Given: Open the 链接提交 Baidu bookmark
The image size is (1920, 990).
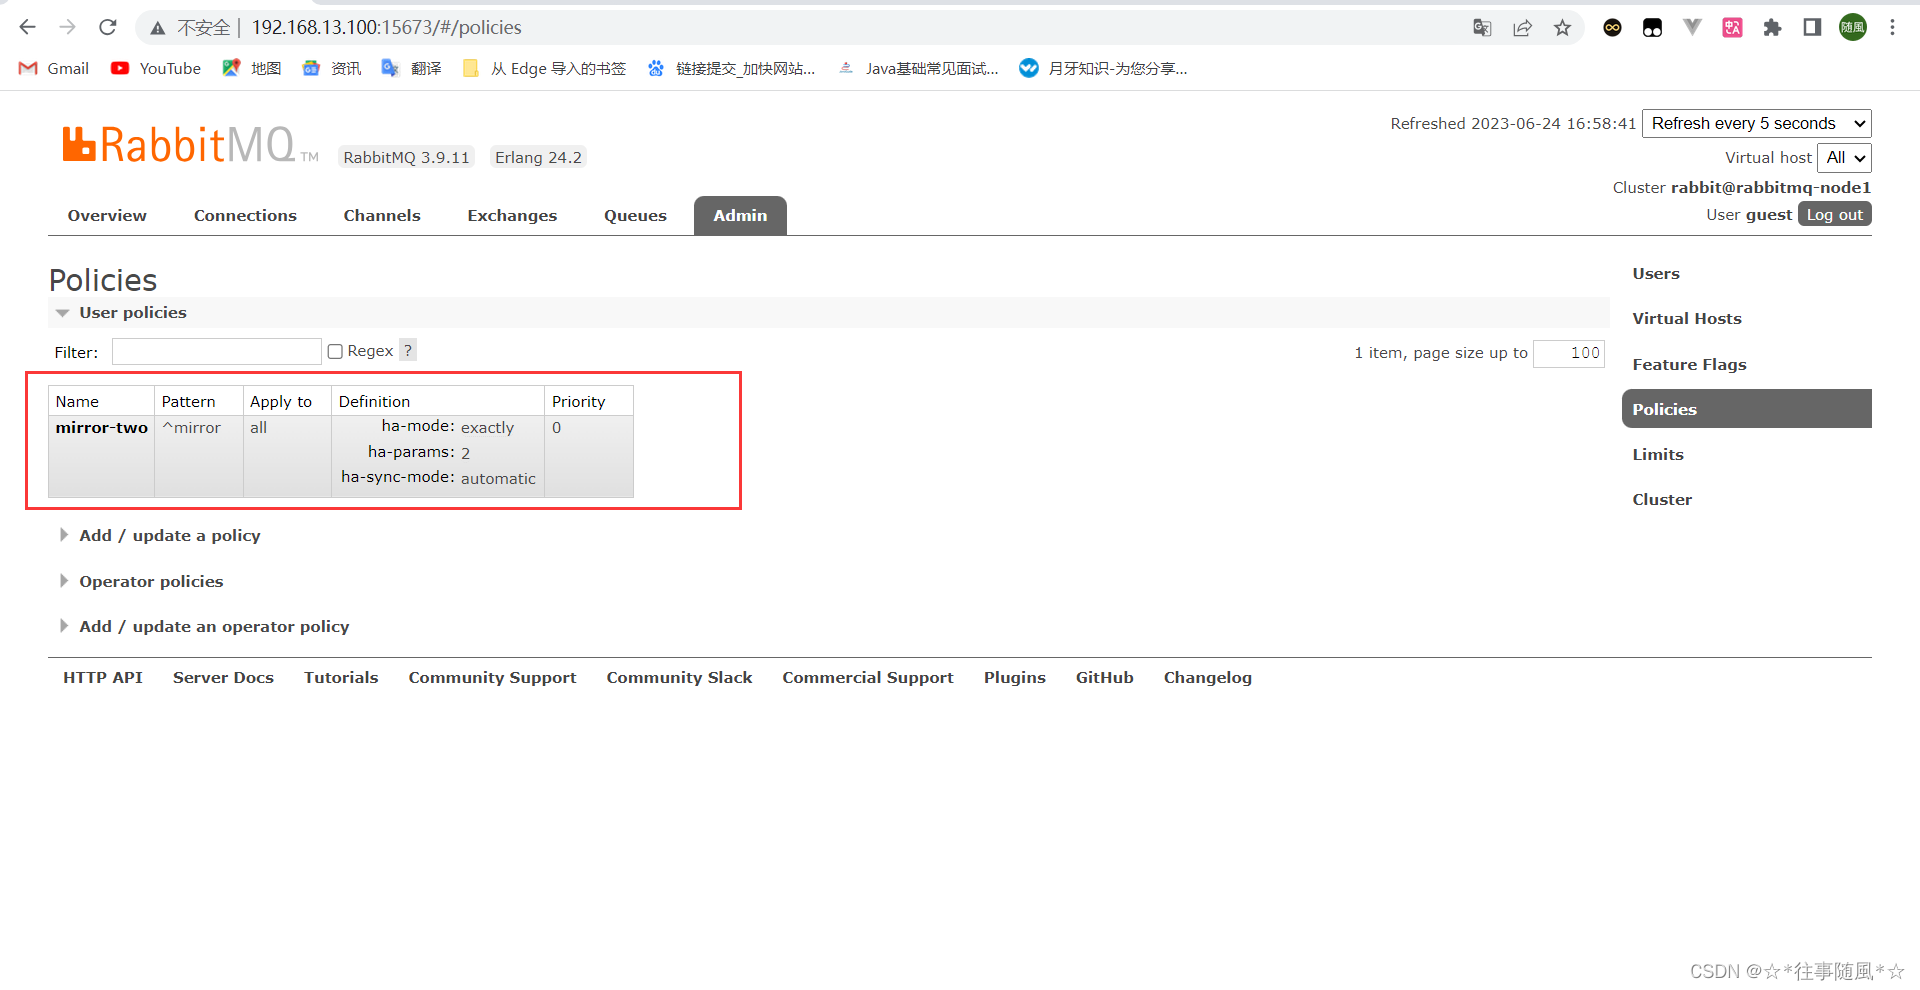Looking at the screenshot, I should (731, 68).
